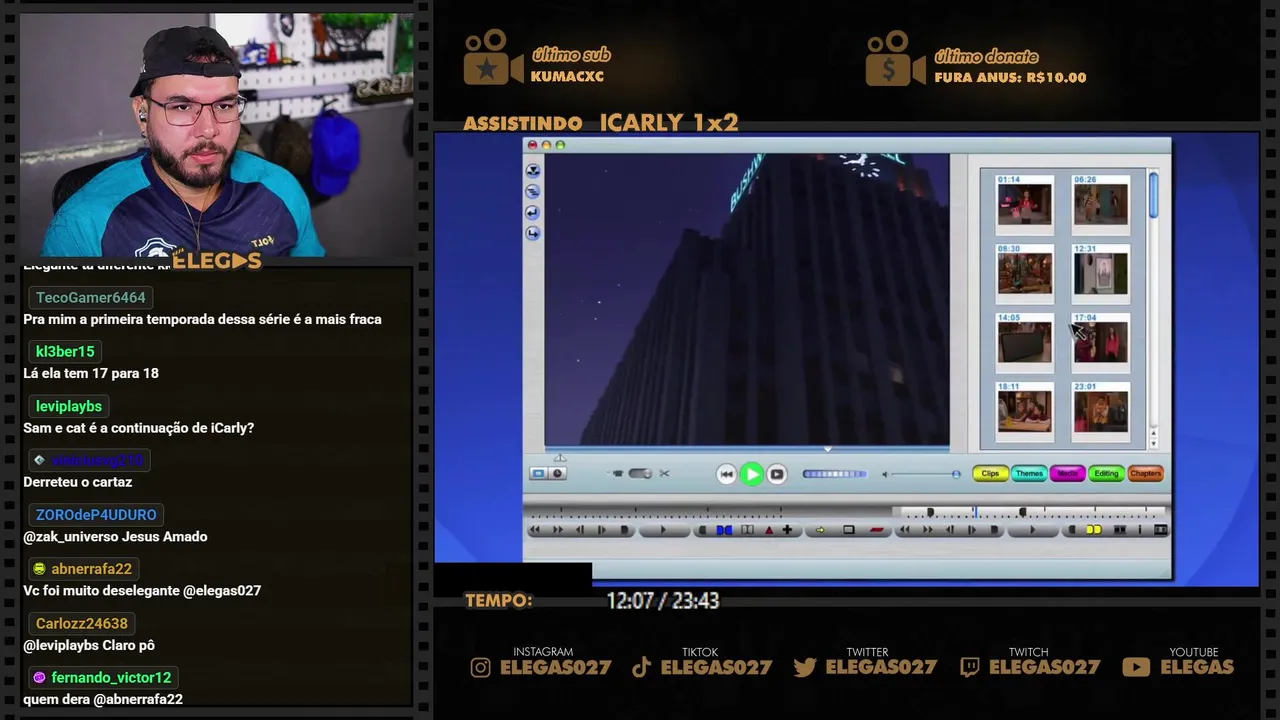Click the first round icon left of preview

pyautogui.click(x=533, y=170)
